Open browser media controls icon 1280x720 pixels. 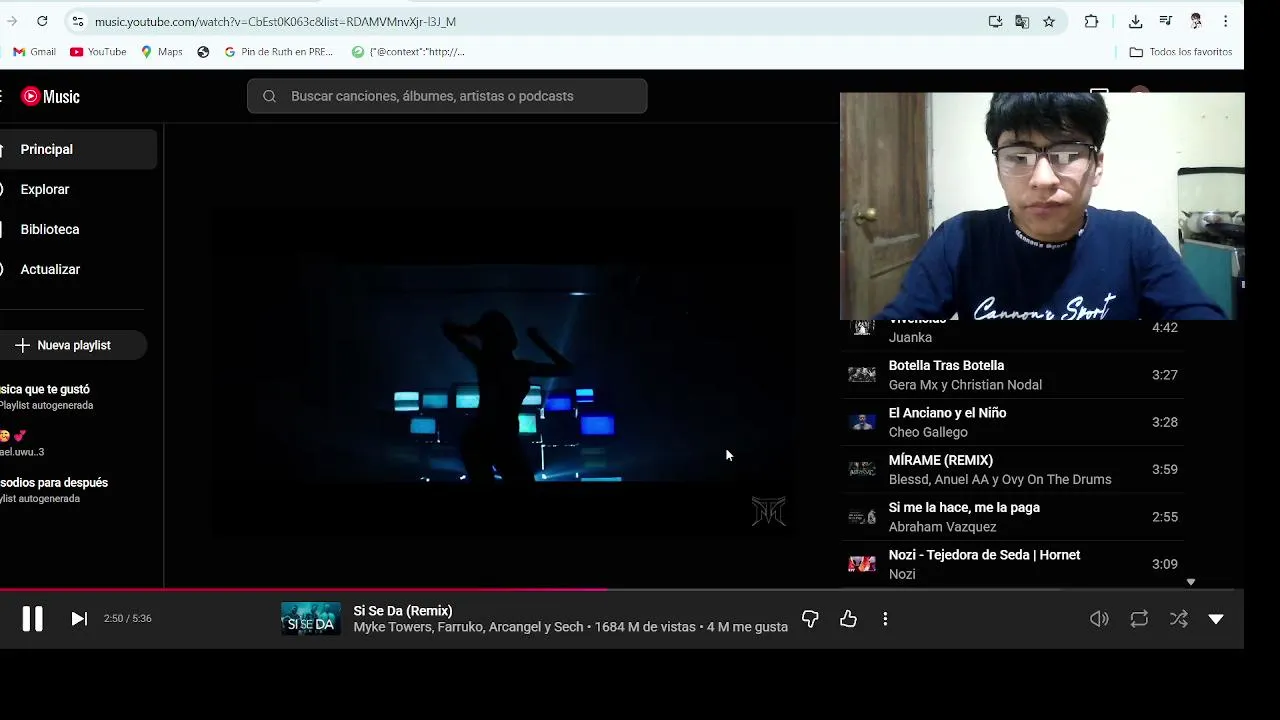tap(1166, 21)
